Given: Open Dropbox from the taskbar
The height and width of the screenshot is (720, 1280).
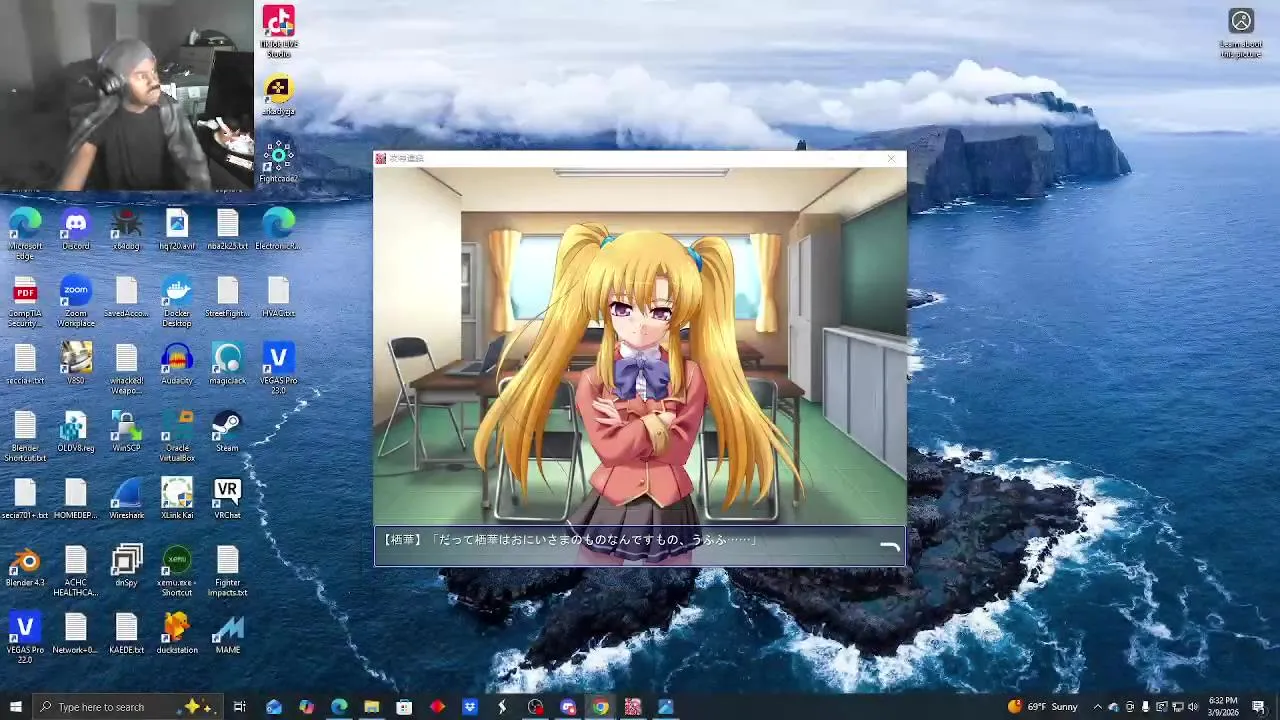Looking at the screenshot, I should tap(470, 707).
